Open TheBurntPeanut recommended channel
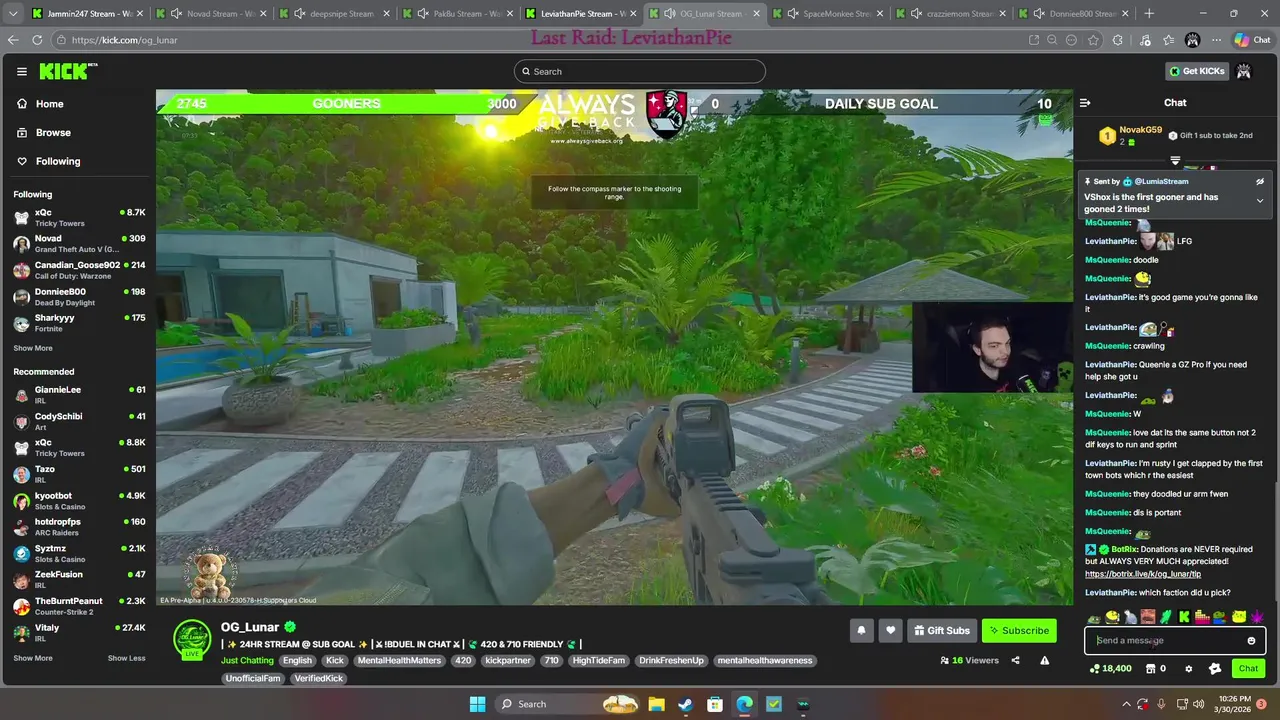 pyautogui.click(x=78, y=606)
